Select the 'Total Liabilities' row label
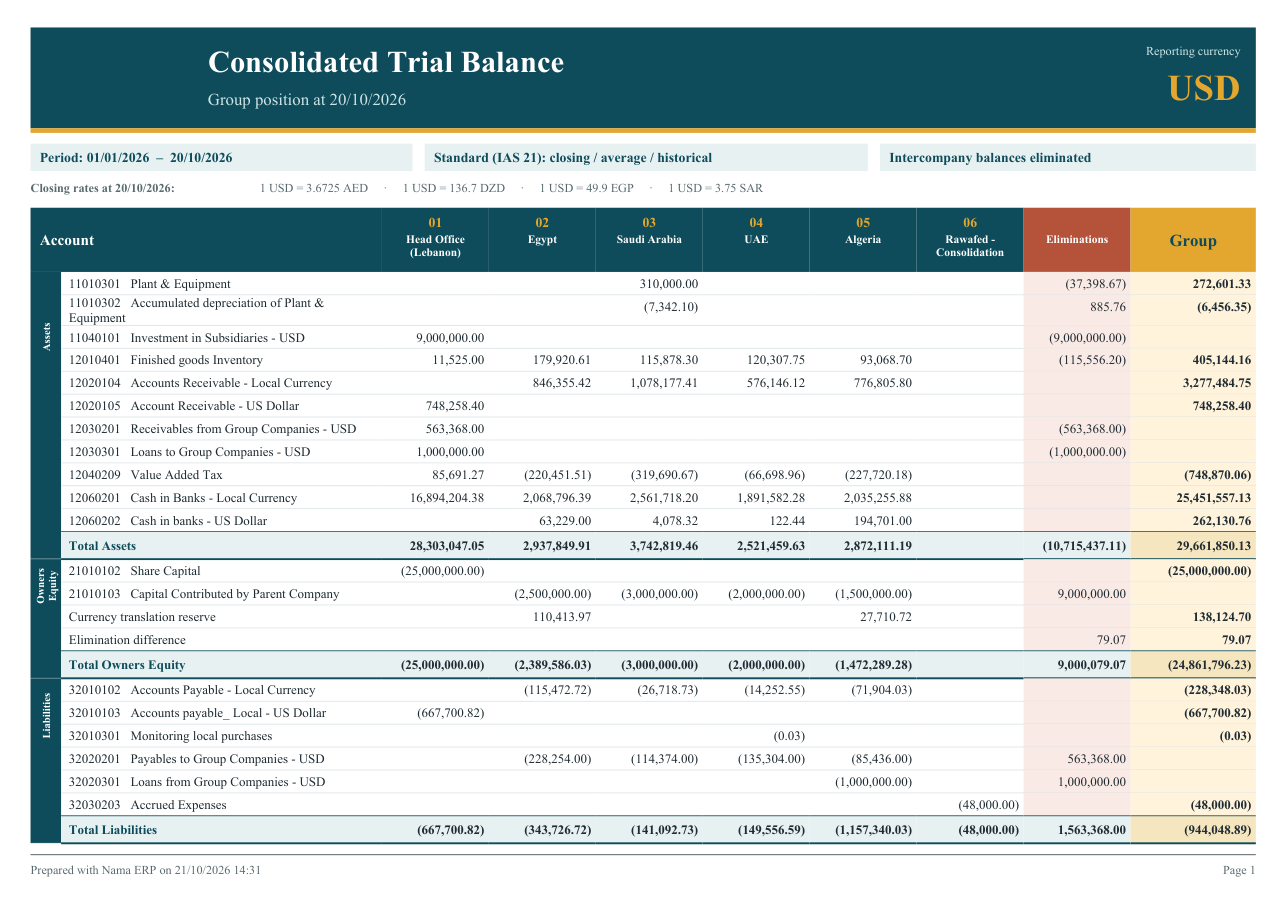The image size is (1287, 910). [113, 830]
